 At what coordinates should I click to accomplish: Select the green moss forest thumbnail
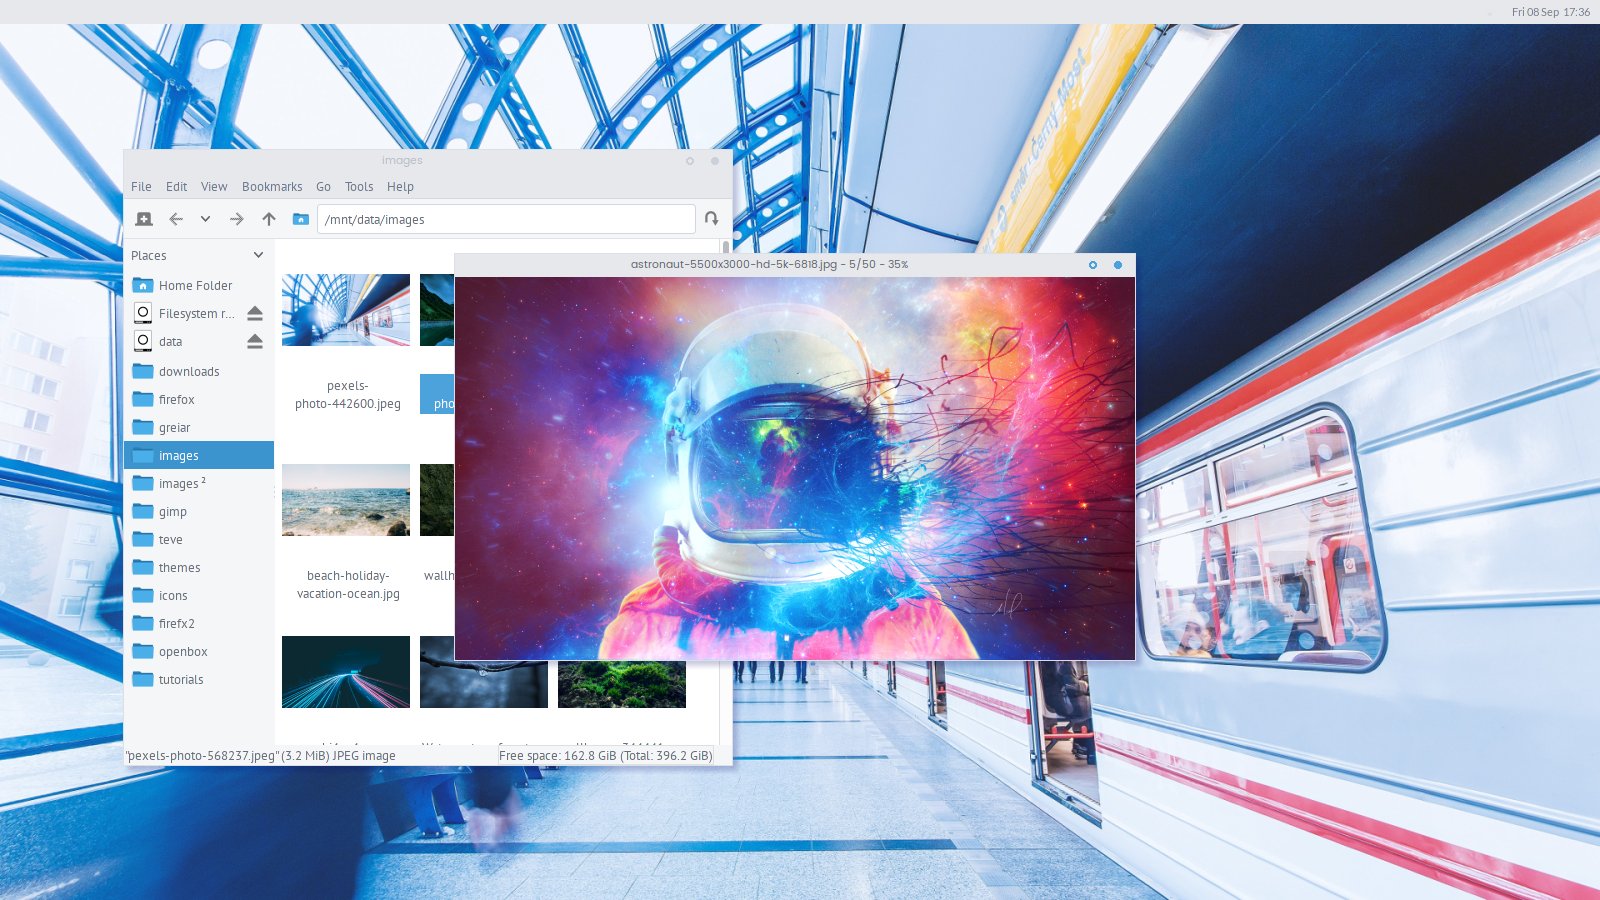pos(622,684)
